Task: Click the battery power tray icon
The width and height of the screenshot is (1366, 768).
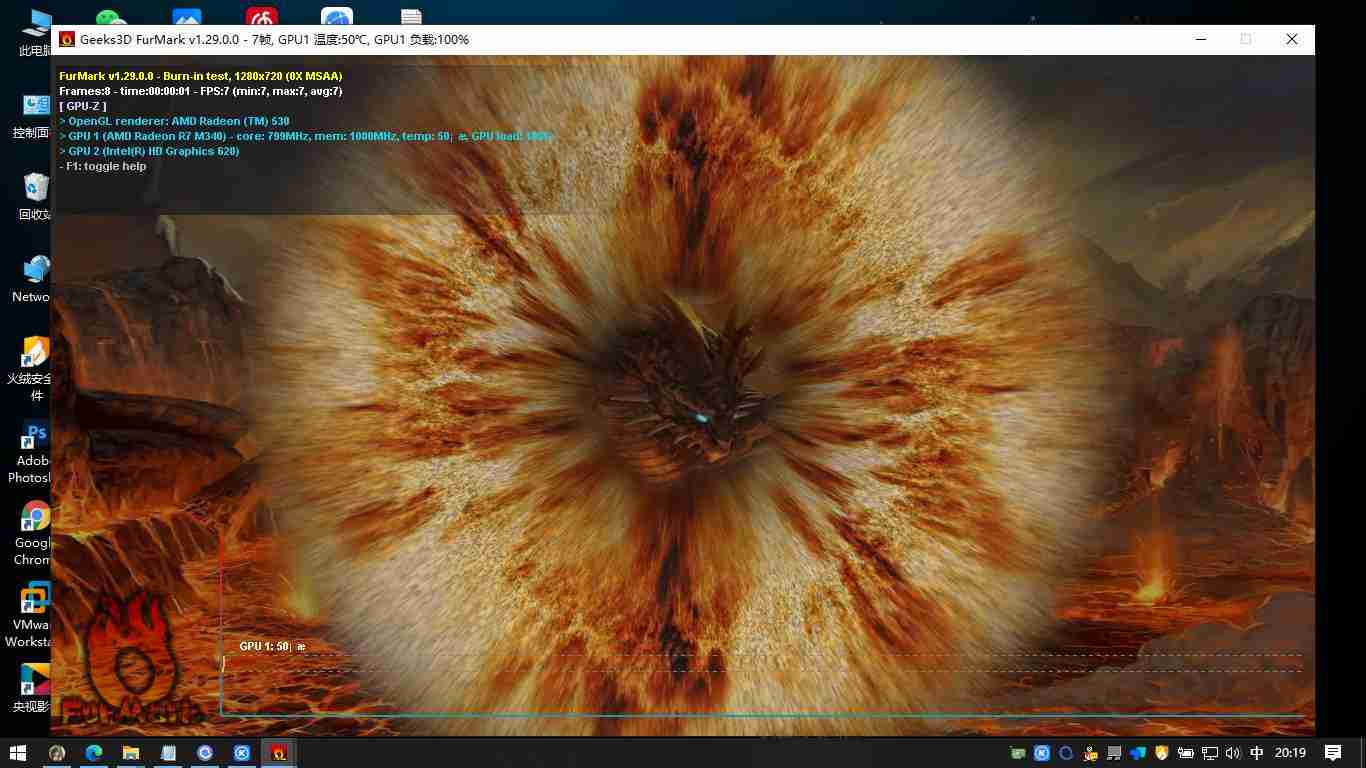Action: click(1186, 753)
